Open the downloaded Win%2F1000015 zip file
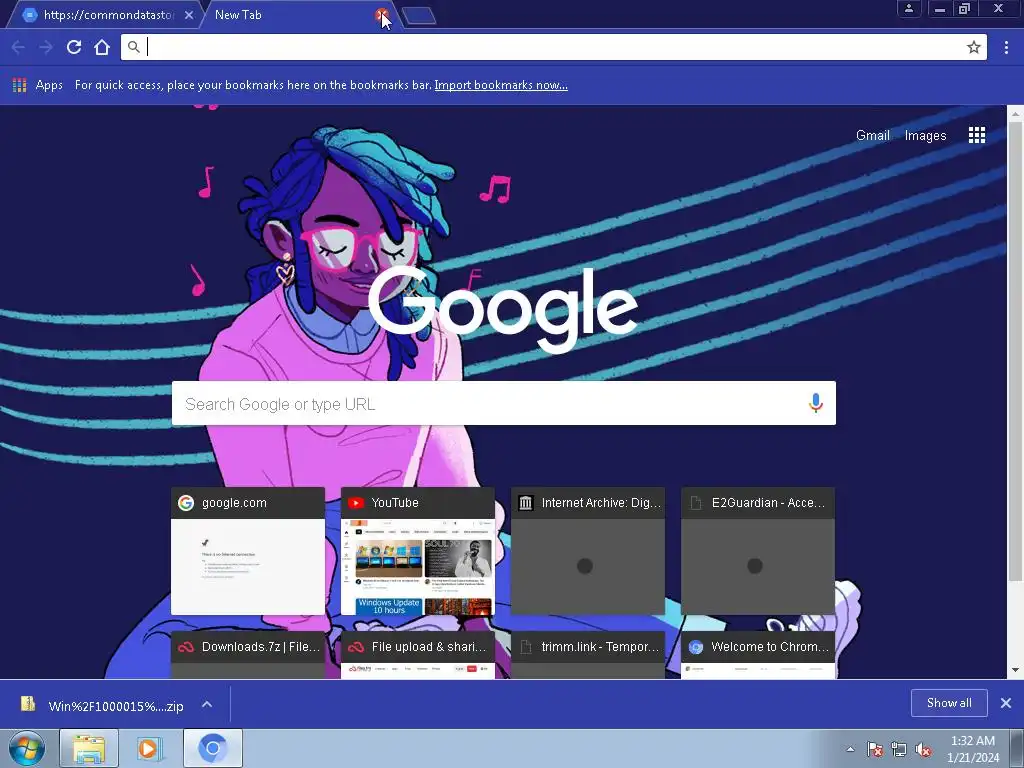The width and height of the screenshot is (1024, 768). click(x=104, y=705)
